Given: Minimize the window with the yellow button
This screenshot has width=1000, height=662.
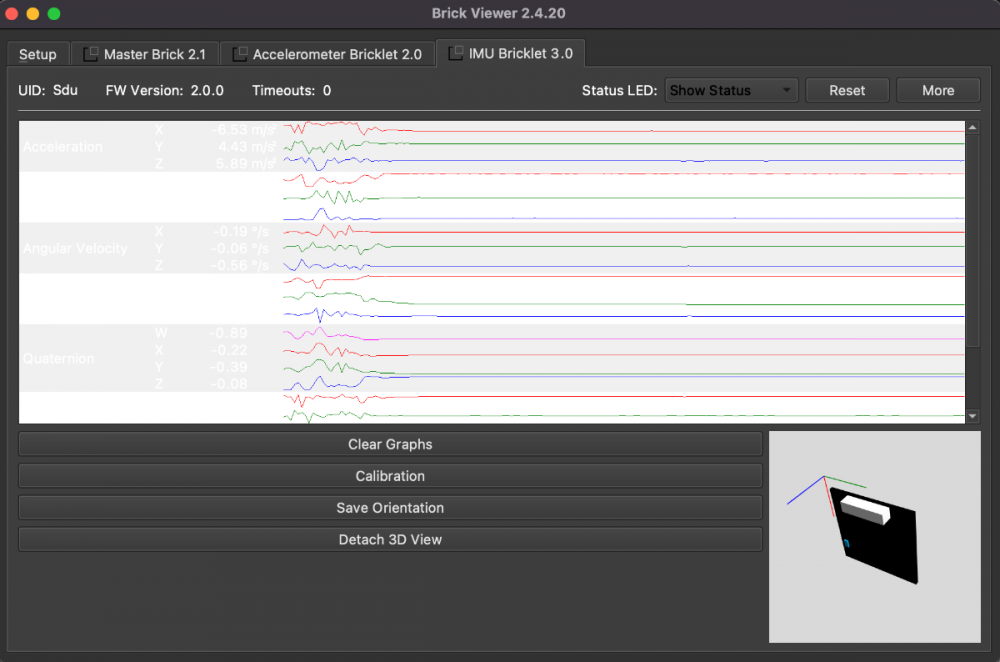Looking at the screenshot, I should tap(33, 14).
